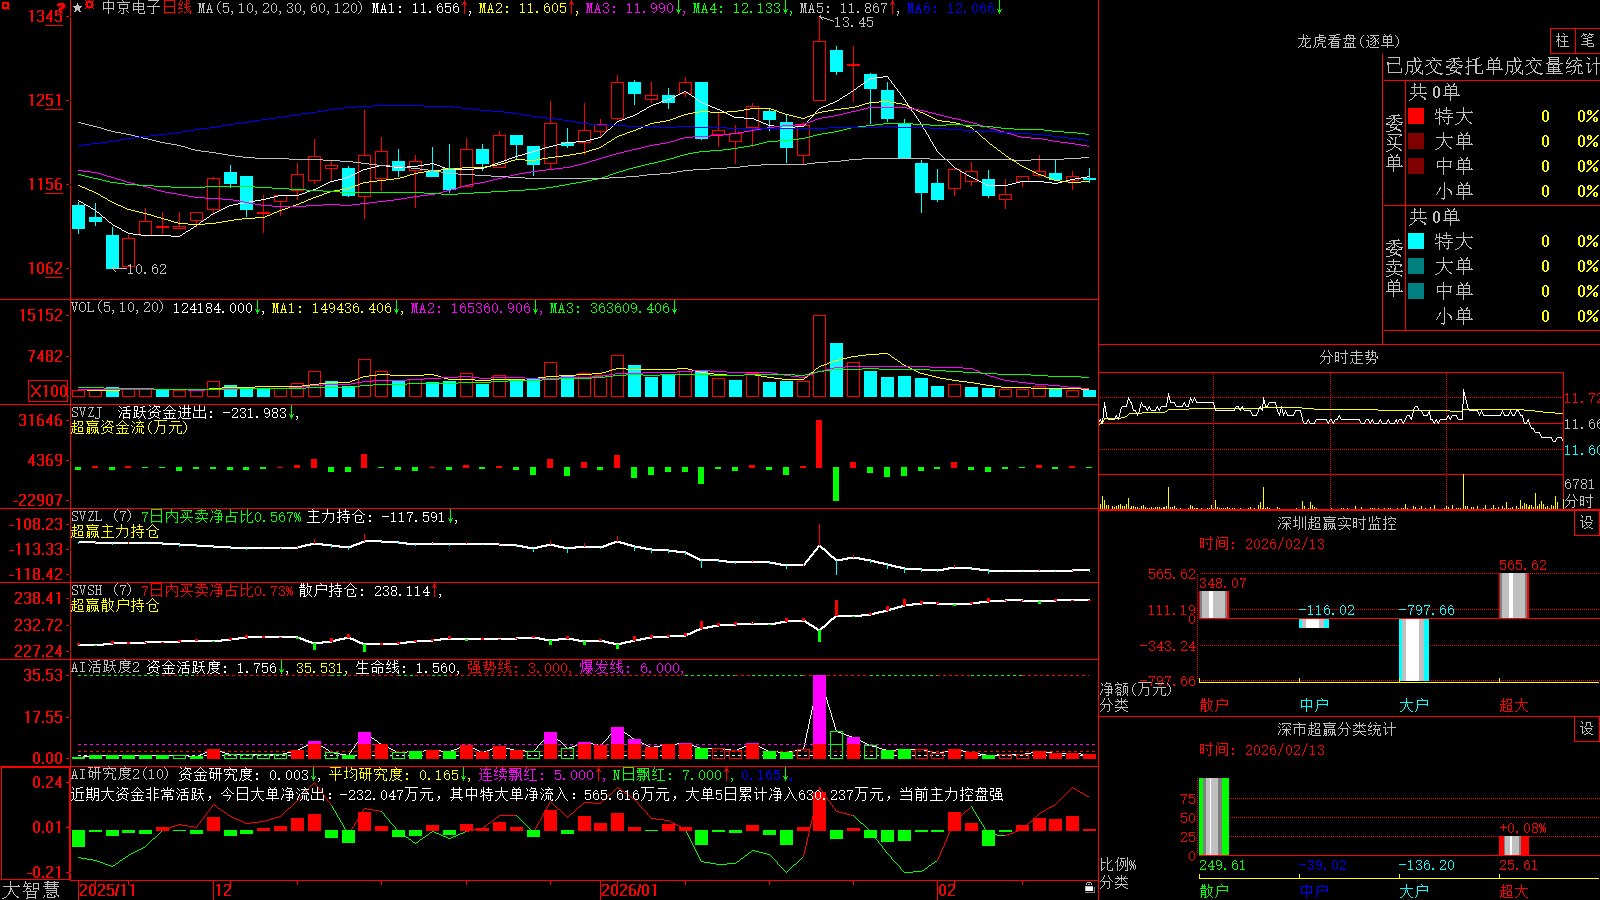
Task: Click the 超赢资金流(万元) indicator label
Action: (129, 427)
